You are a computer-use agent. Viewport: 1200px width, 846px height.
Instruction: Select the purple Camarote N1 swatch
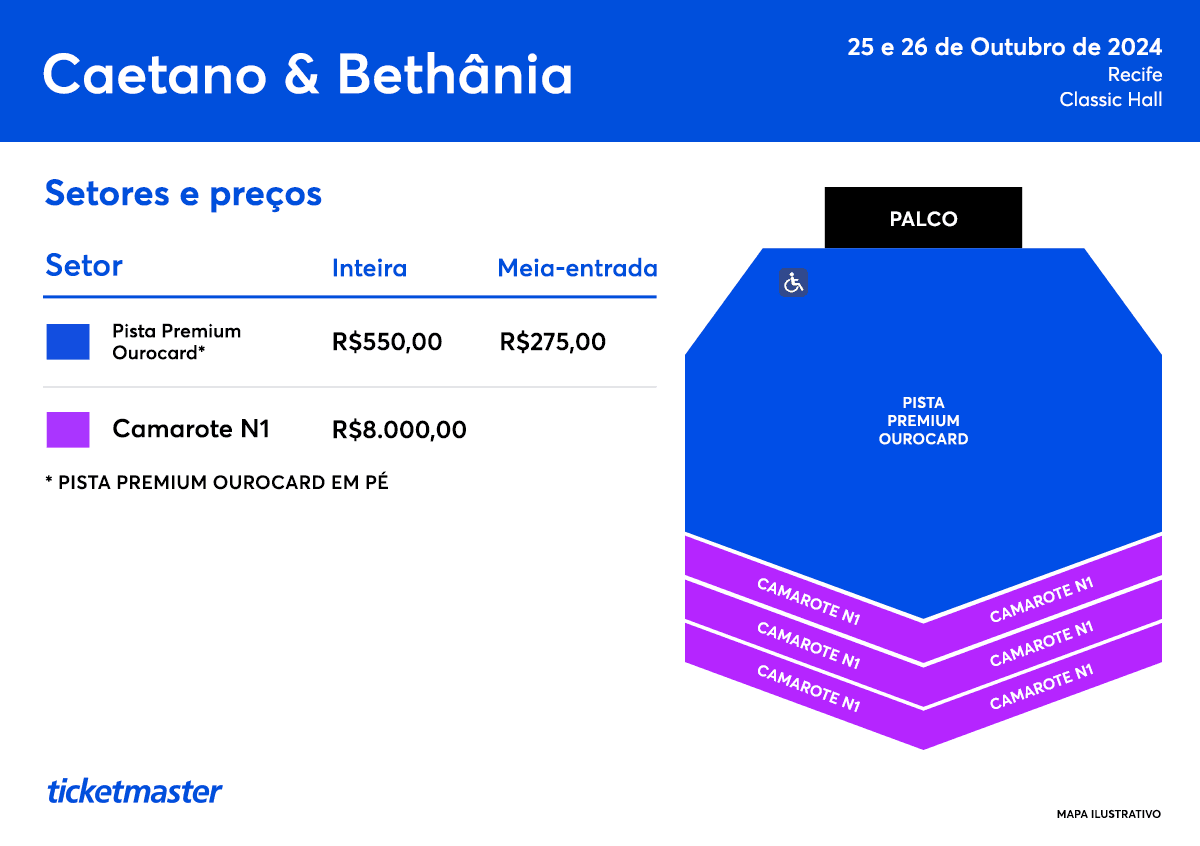click(x=68, y=429)
